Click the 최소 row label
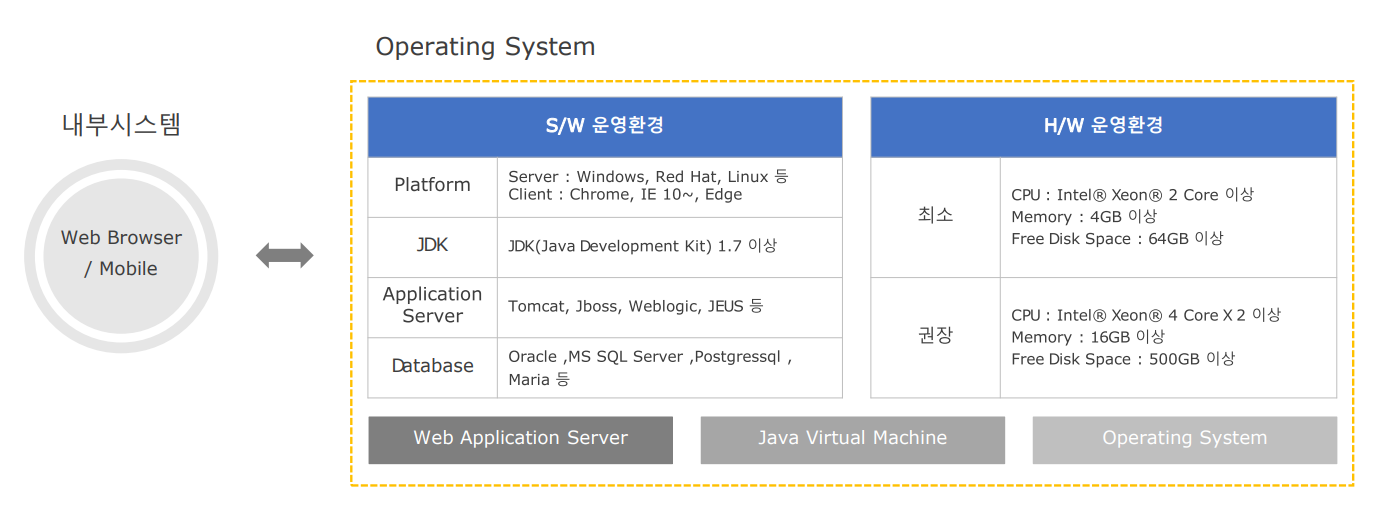The width and height of the screenshot is (1386, 515). (935, 215)
